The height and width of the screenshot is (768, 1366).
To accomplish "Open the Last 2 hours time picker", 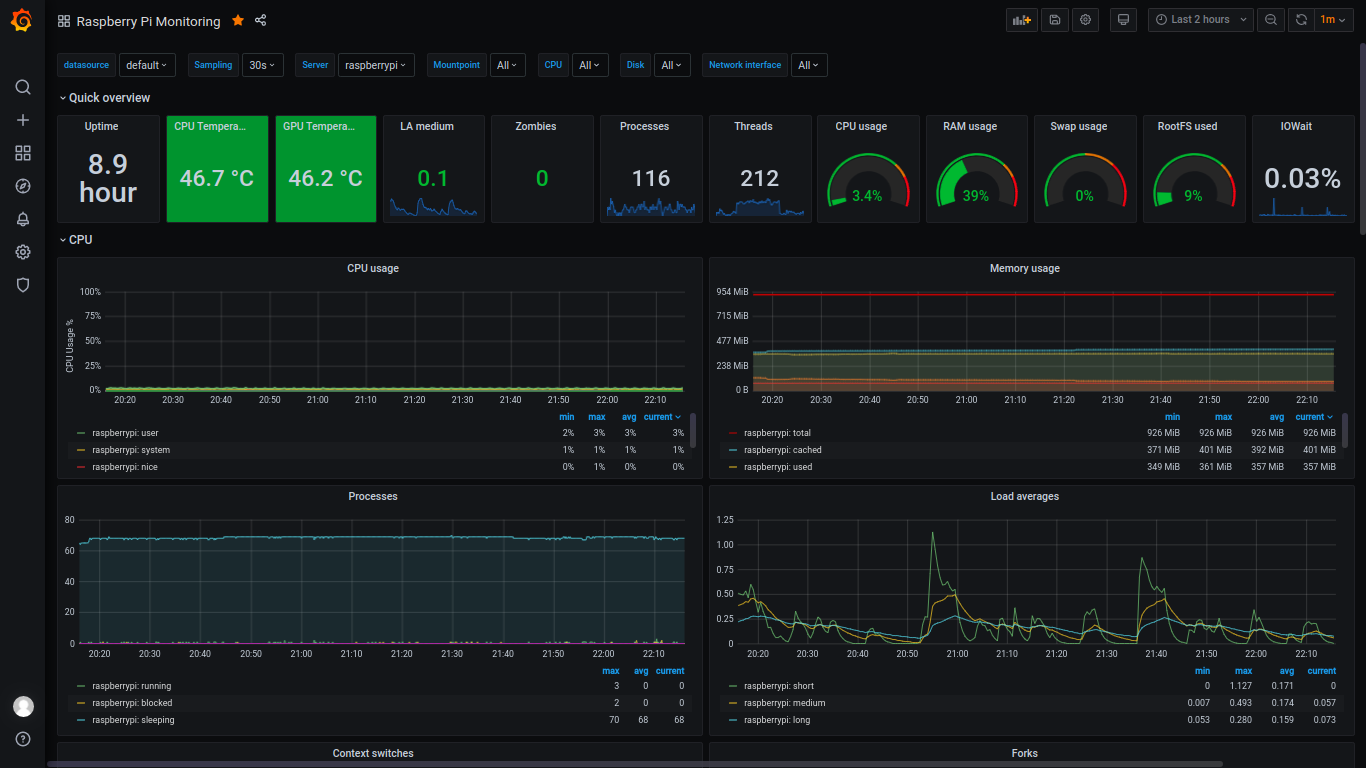I will tap(1201, 20).
